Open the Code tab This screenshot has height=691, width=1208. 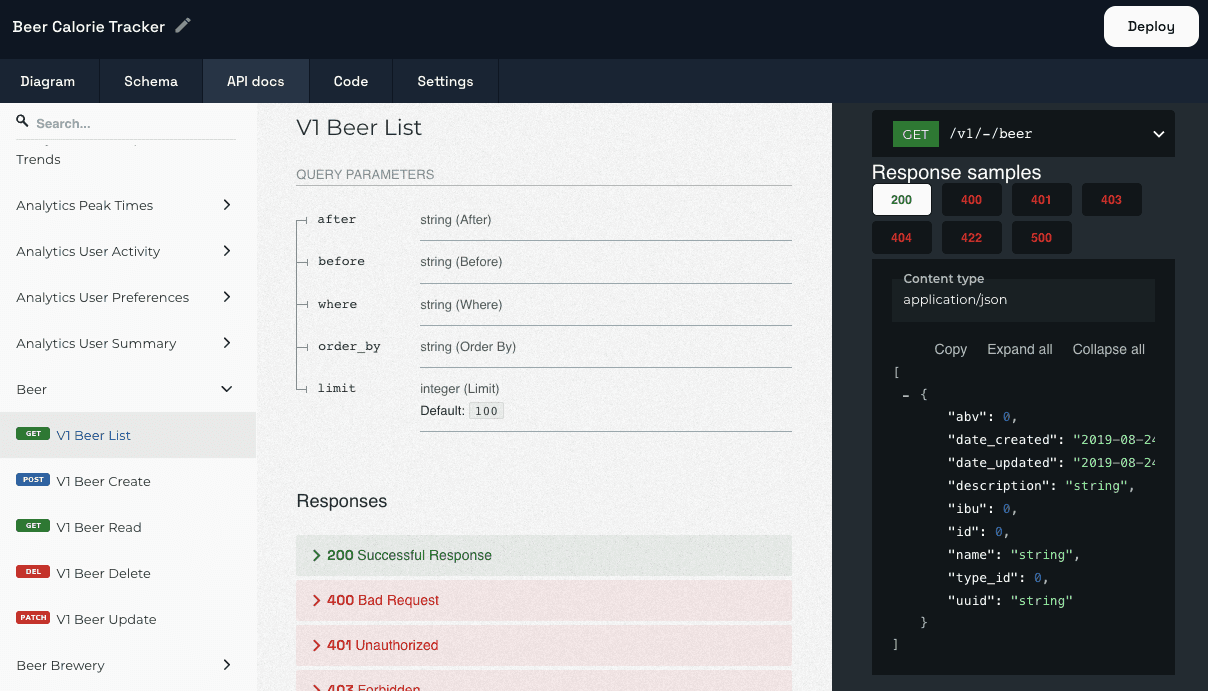tap(351, 81)
